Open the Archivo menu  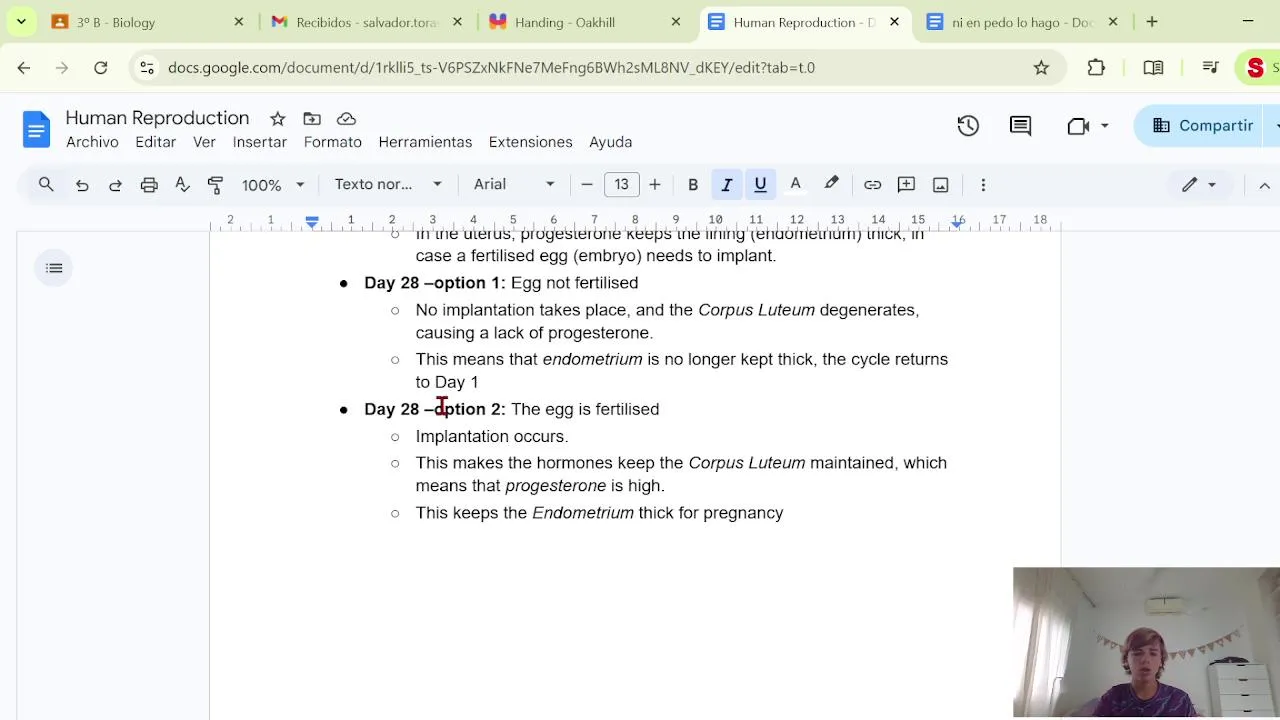(92, 142)
